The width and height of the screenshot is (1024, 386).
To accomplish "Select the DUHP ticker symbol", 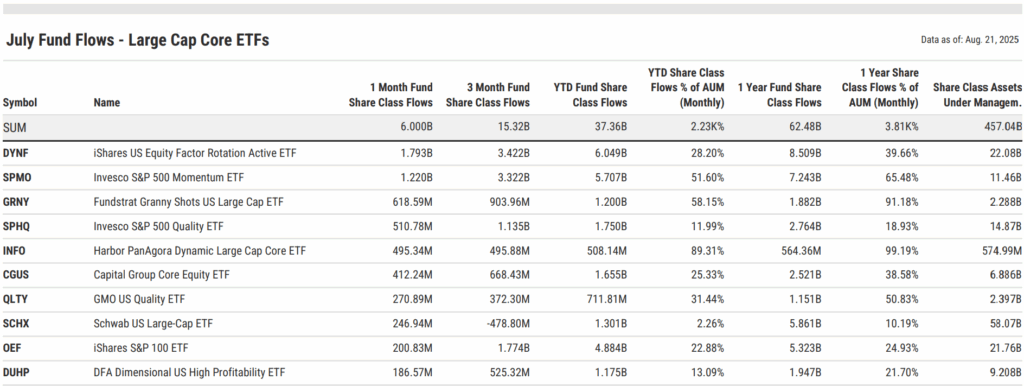I will coord(16,372).
